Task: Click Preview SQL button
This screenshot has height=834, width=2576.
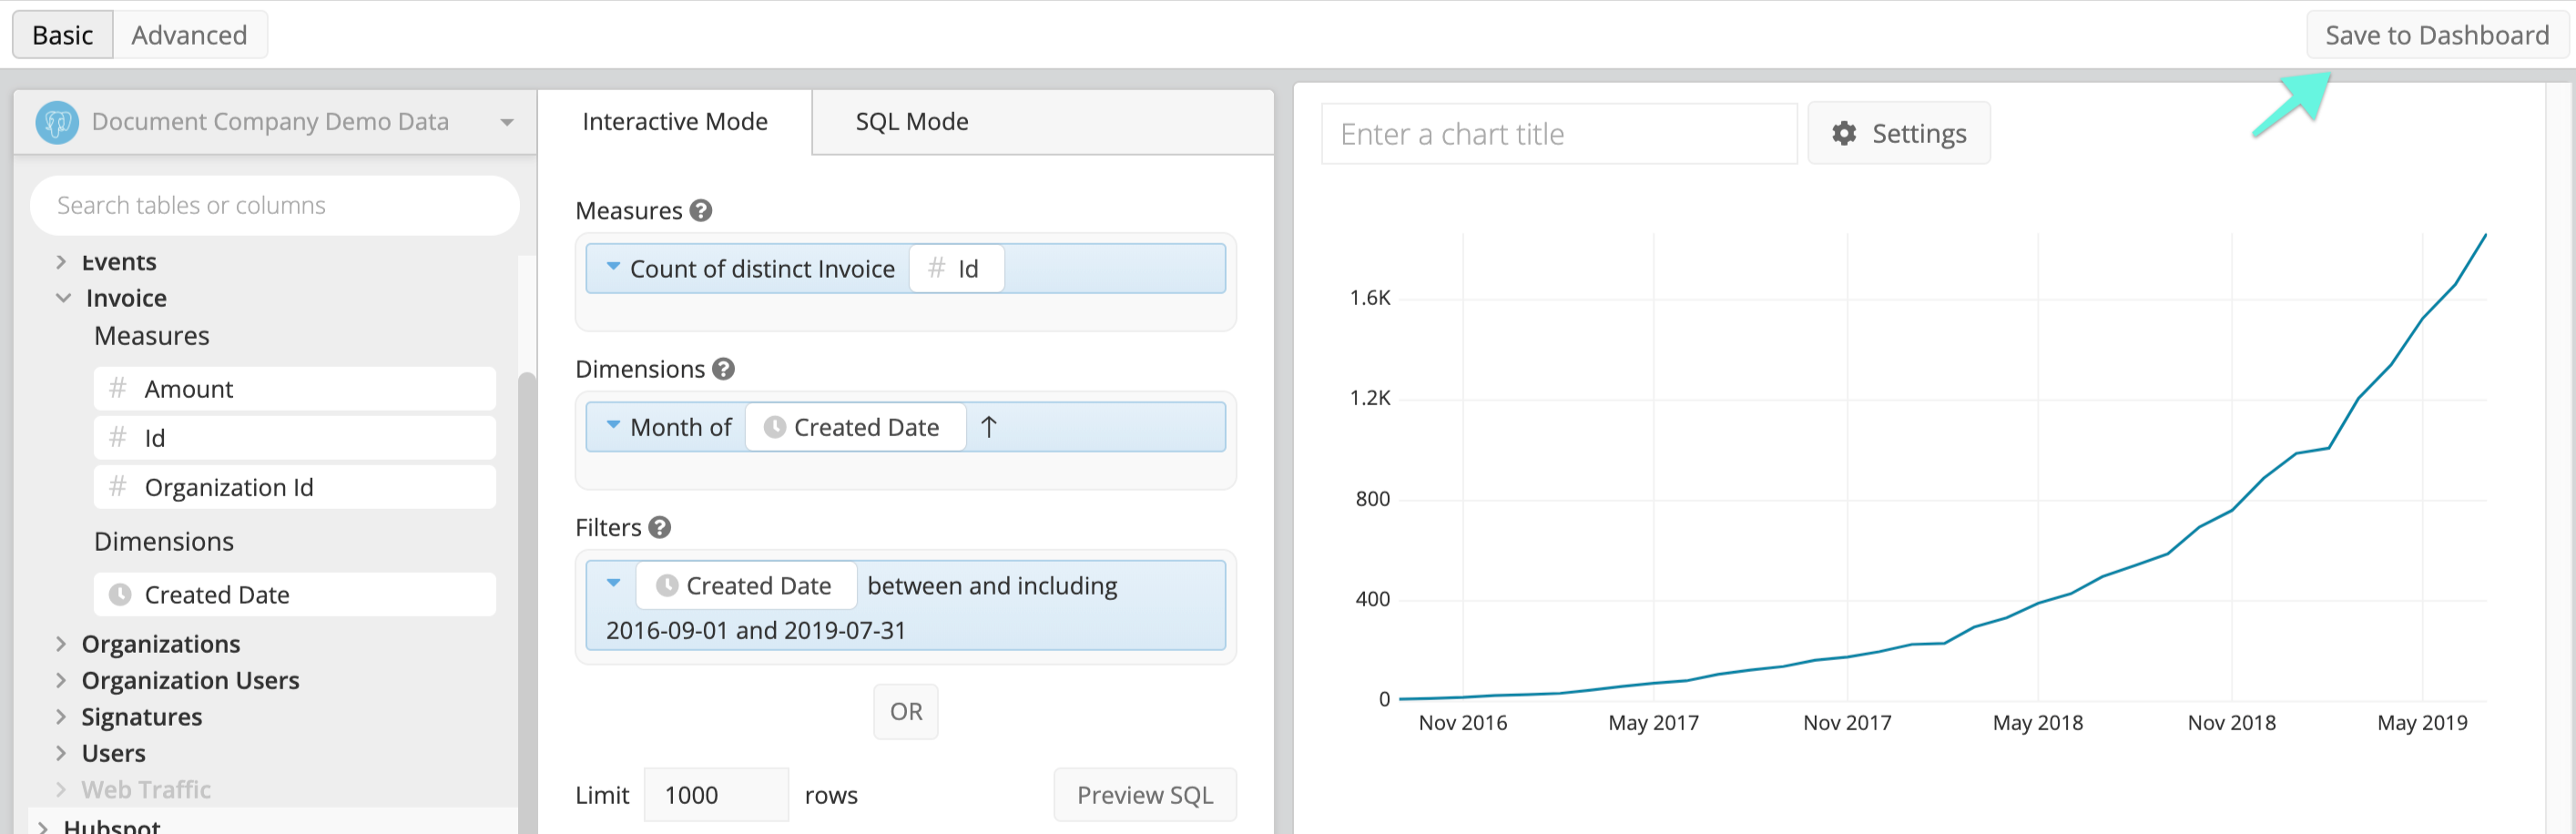Action: (1144, 794)
